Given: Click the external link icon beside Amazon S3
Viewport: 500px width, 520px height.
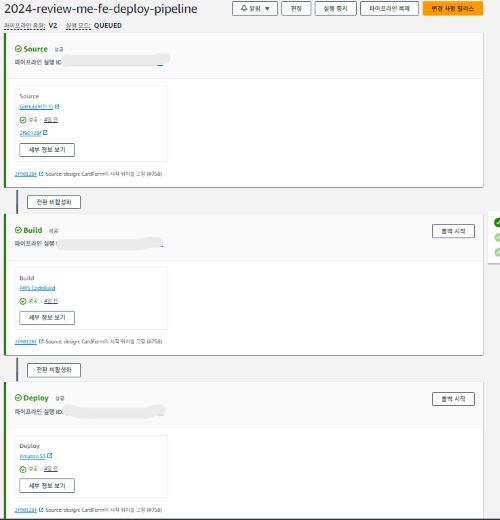Looking at the screenshot, I should pyautogui.click(x=50, y=455).
